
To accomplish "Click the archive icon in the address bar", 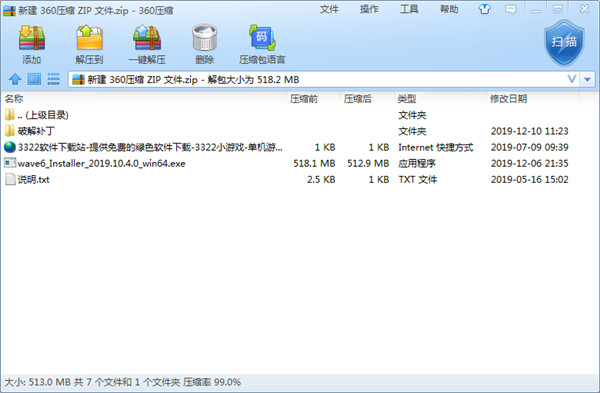I will point(78,80).
